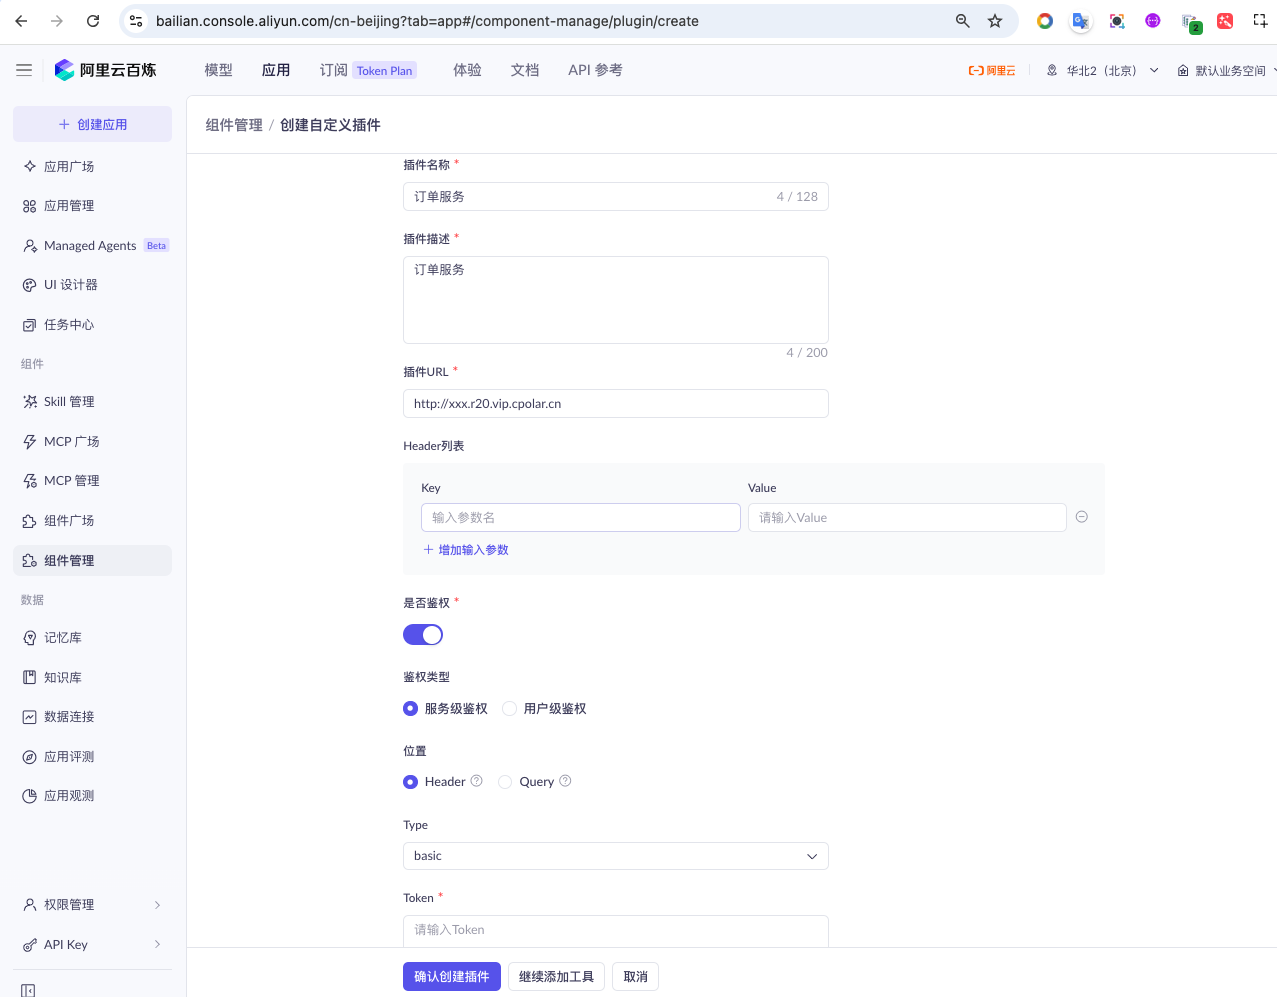This screenshot has width=1277, height=997.
Task: Open 数据连接 in the sidebar
Action: 92,717
